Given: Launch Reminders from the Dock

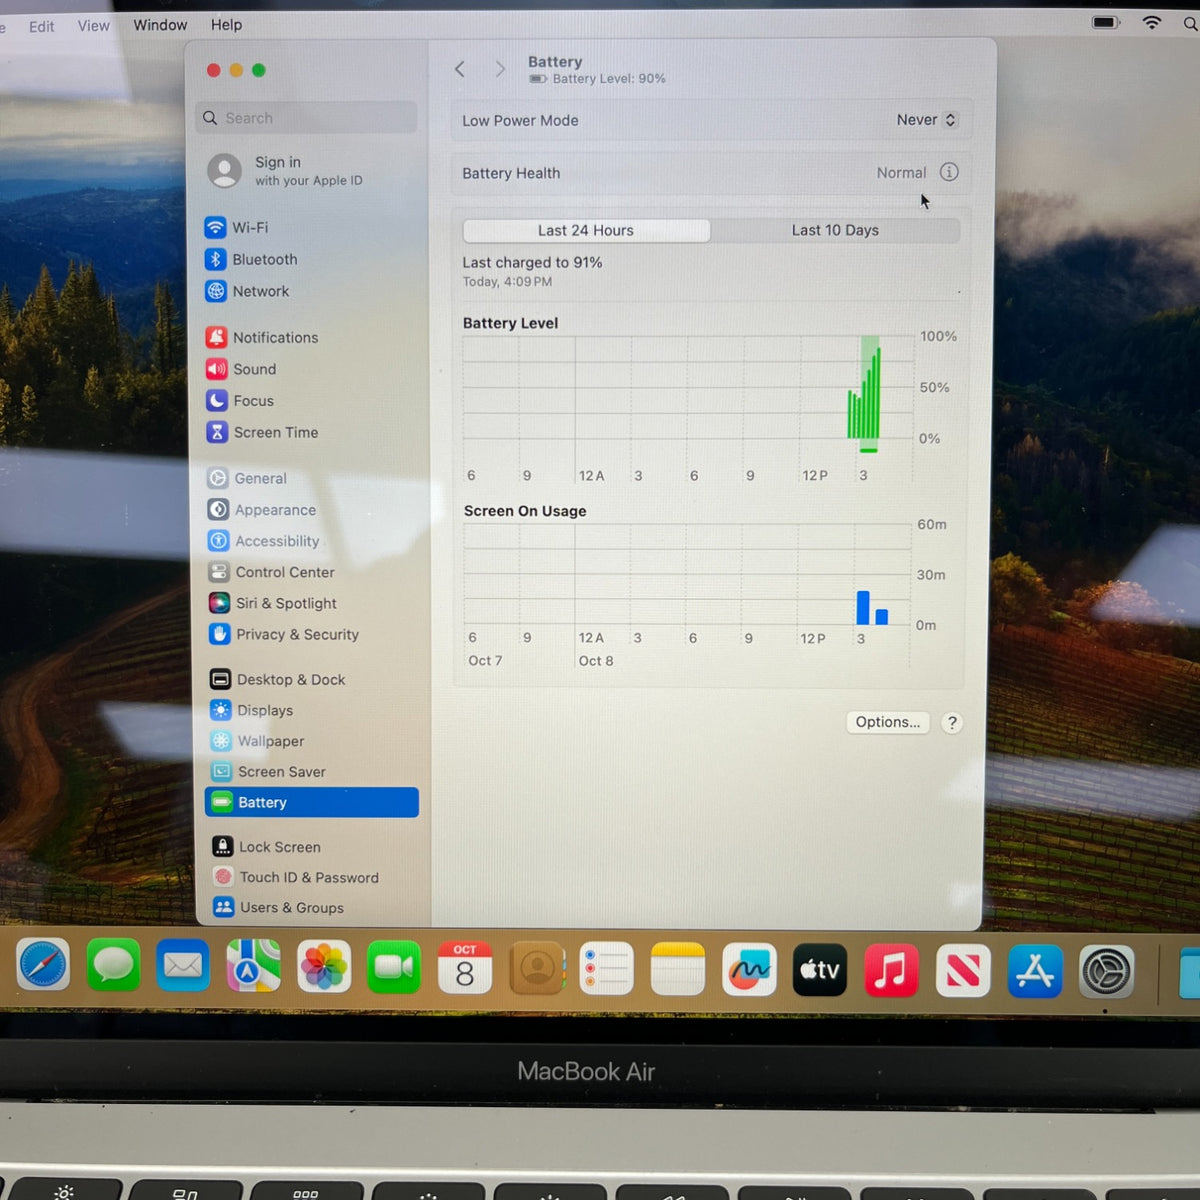Looking at the screenshot, I should click(607, 968).
